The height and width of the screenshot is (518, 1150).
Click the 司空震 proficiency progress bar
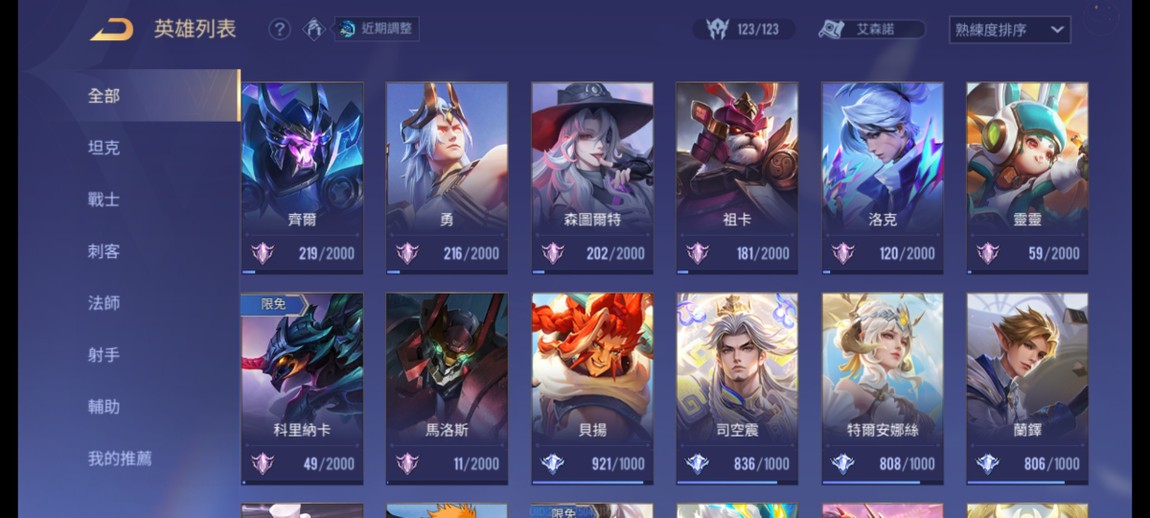736,483
